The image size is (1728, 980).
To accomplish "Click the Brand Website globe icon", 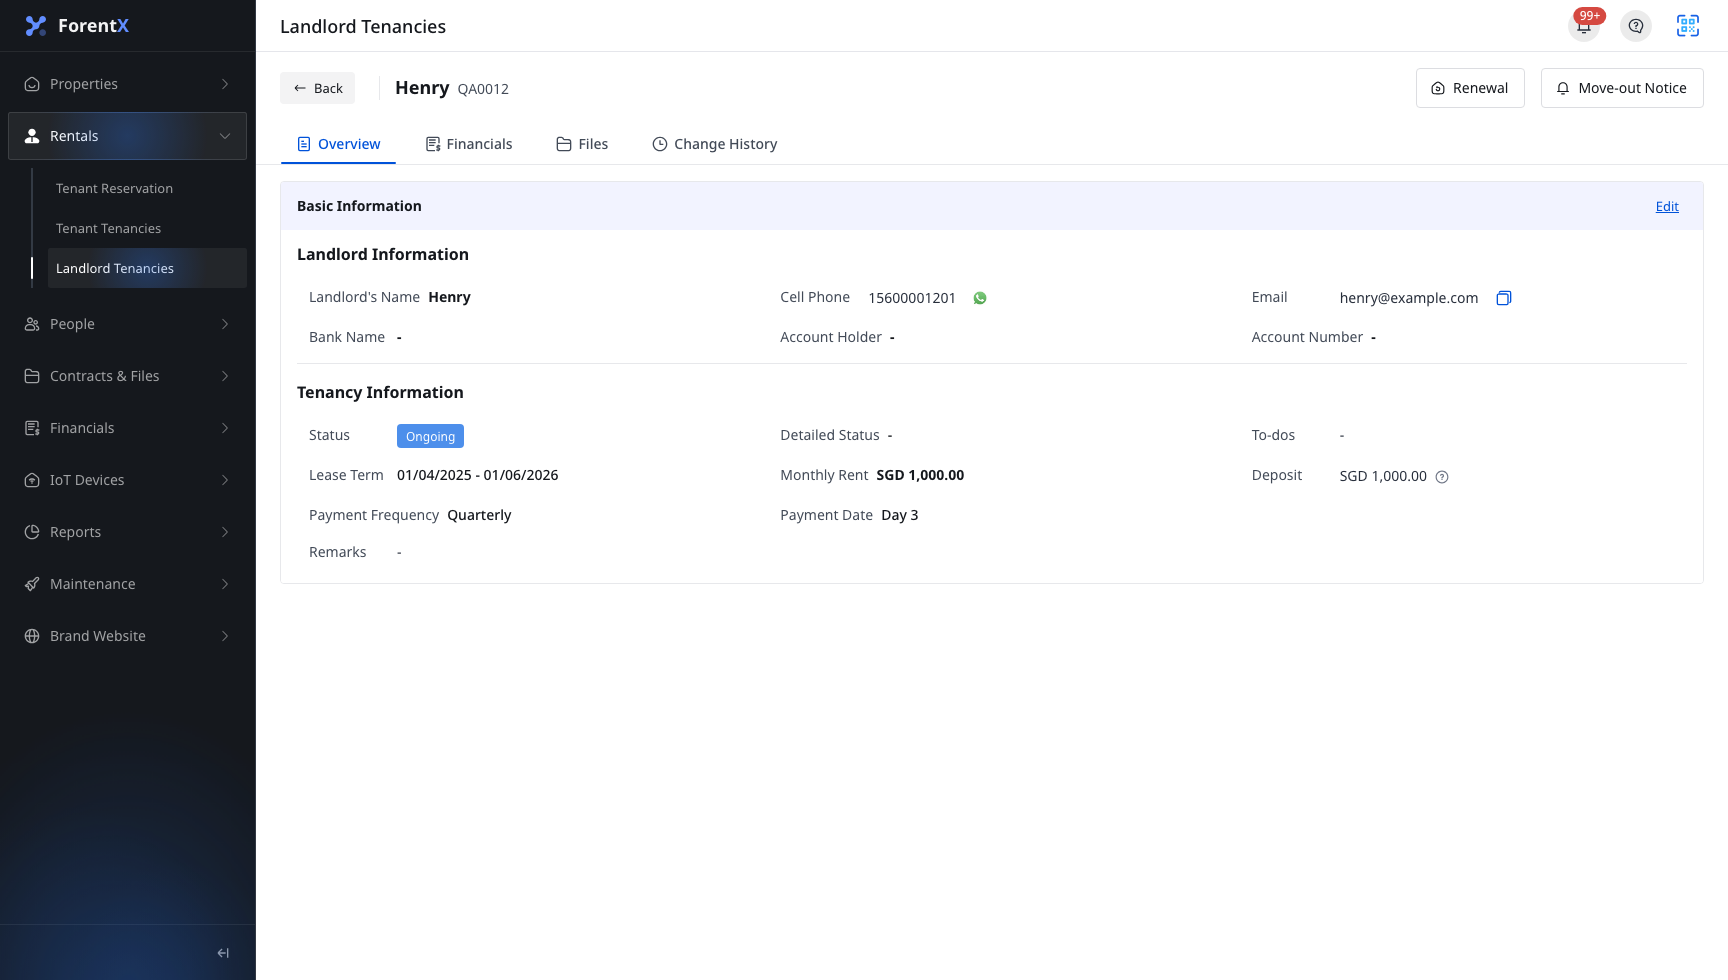I will [x=32, y=636].
